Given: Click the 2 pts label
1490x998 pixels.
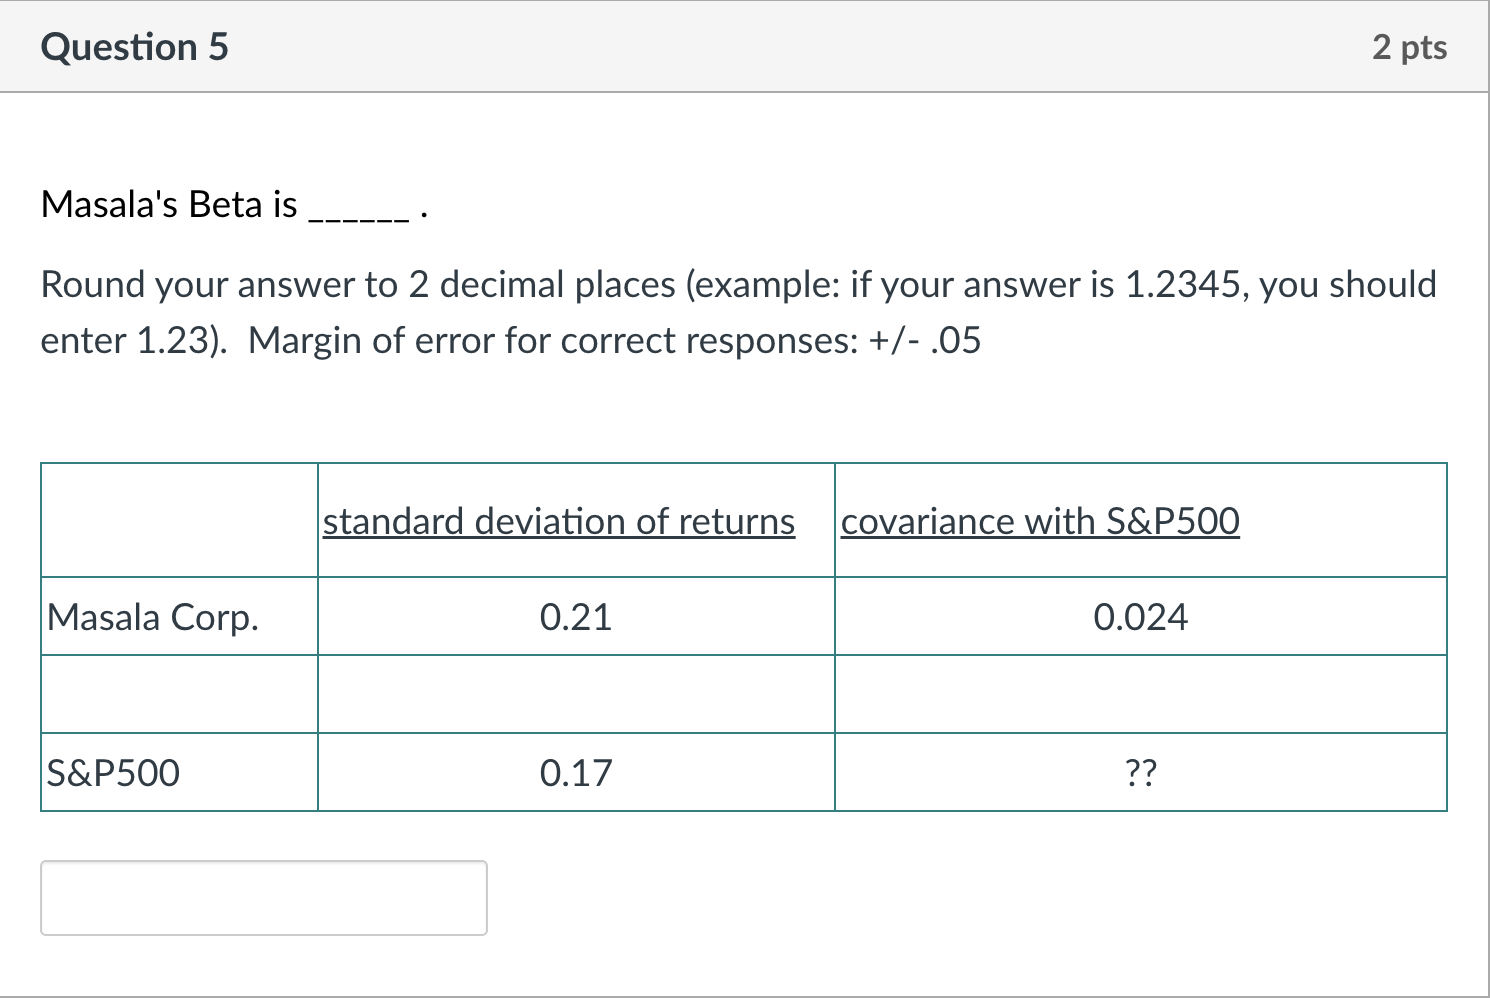Looking at the screenshot, I should 1409,47.
